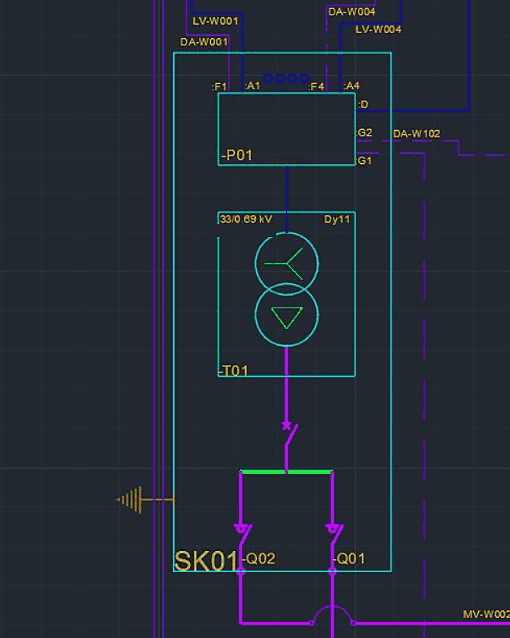Click the green busbar line
Viewport: 510px width, 638px height.
pyautogui.click(x=287, y=472)
